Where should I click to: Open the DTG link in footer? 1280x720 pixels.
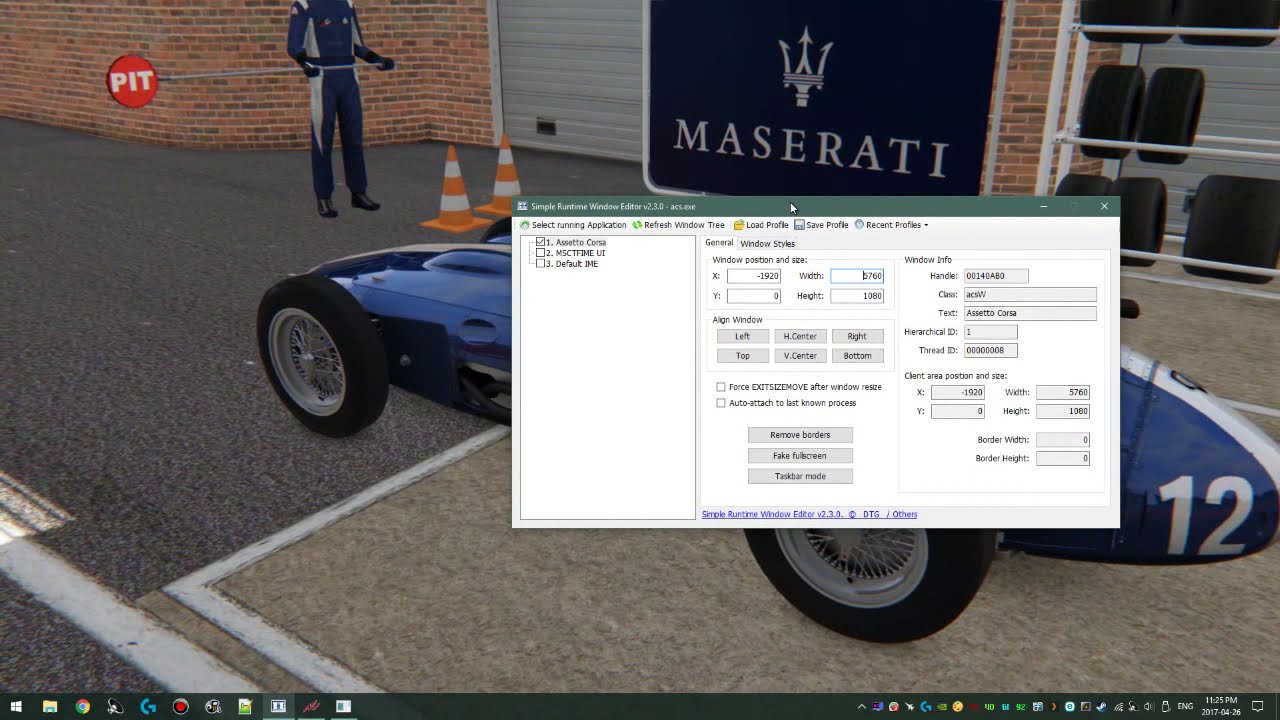[871, 514]
